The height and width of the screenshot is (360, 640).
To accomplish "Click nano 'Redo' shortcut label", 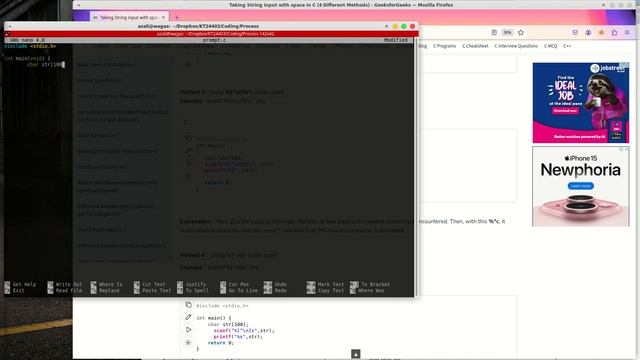I will pos(280,291).
